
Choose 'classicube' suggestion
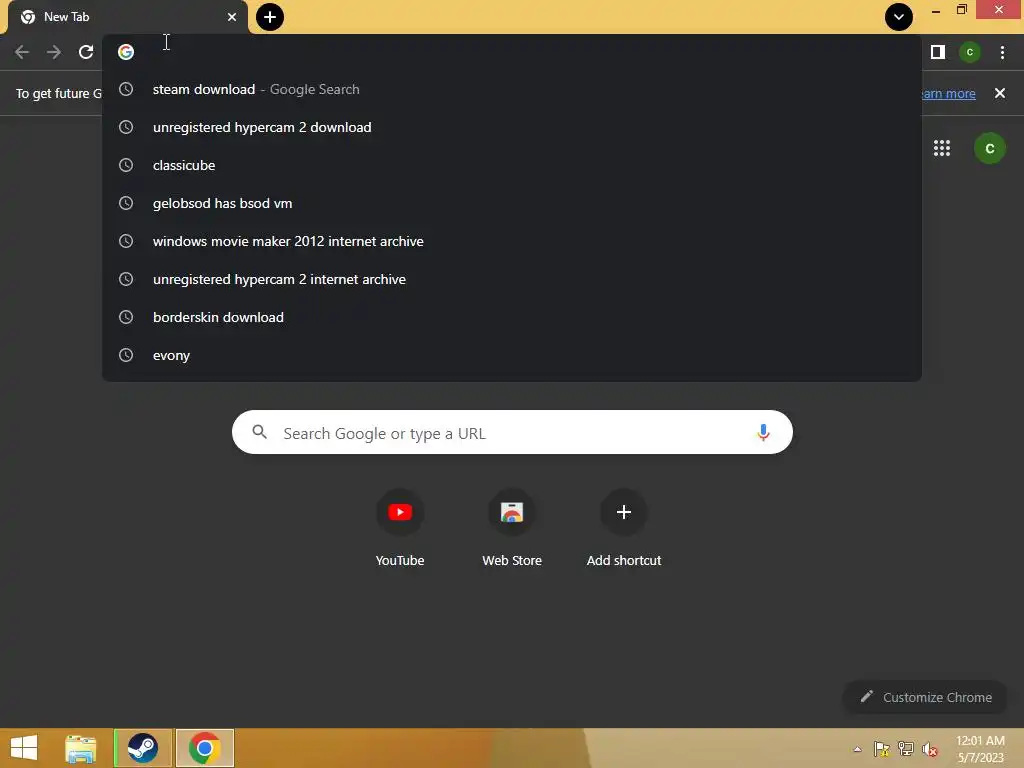512,165
